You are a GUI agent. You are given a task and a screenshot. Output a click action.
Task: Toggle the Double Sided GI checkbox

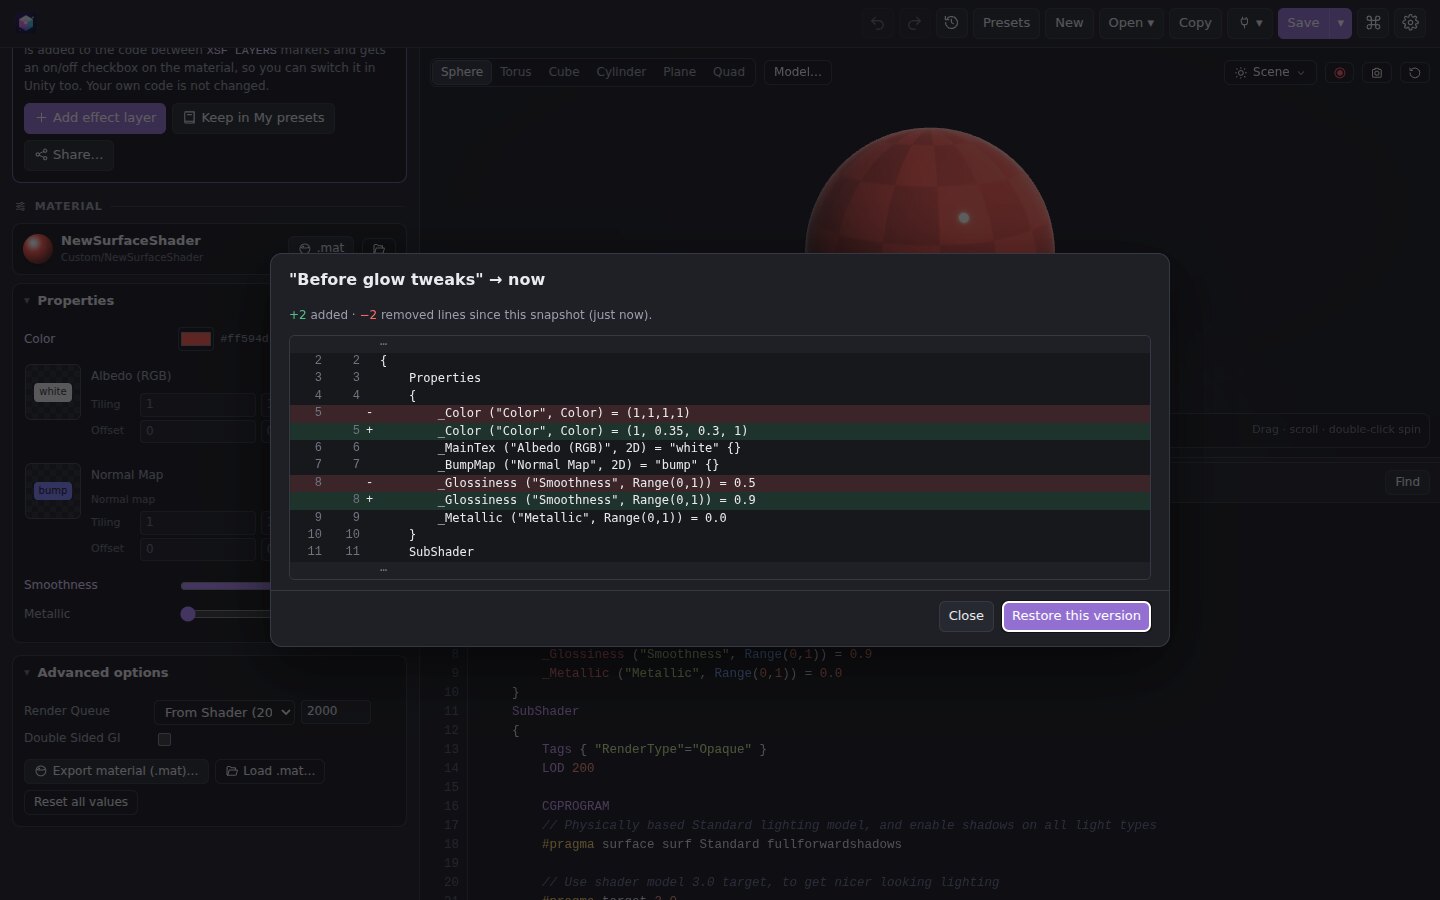(164, 739)
